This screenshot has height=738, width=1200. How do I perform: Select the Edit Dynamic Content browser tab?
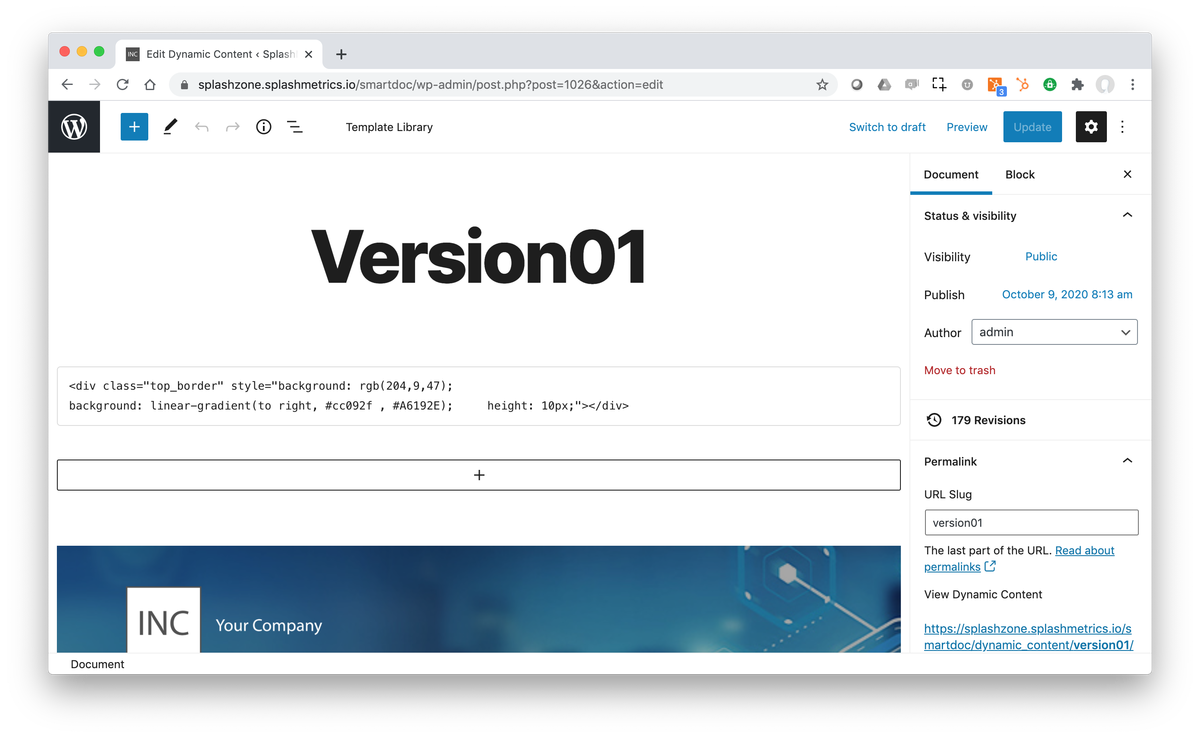coord(218,54)
